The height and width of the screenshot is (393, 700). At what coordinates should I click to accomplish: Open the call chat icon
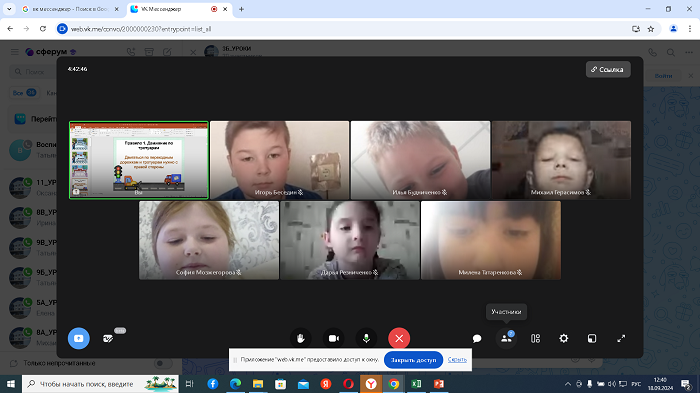click(x=477, y=339)
